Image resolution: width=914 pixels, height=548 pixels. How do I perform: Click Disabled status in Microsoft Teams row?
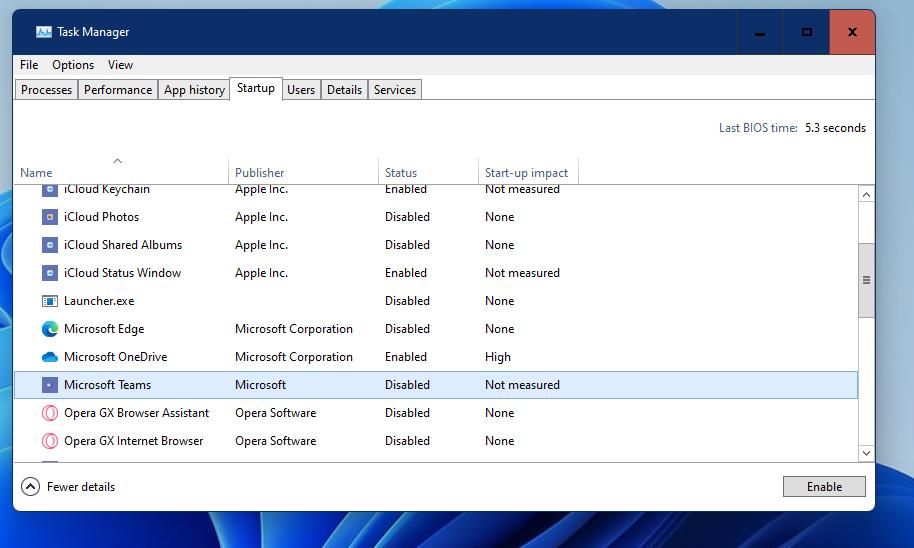(x=407, y=385)
